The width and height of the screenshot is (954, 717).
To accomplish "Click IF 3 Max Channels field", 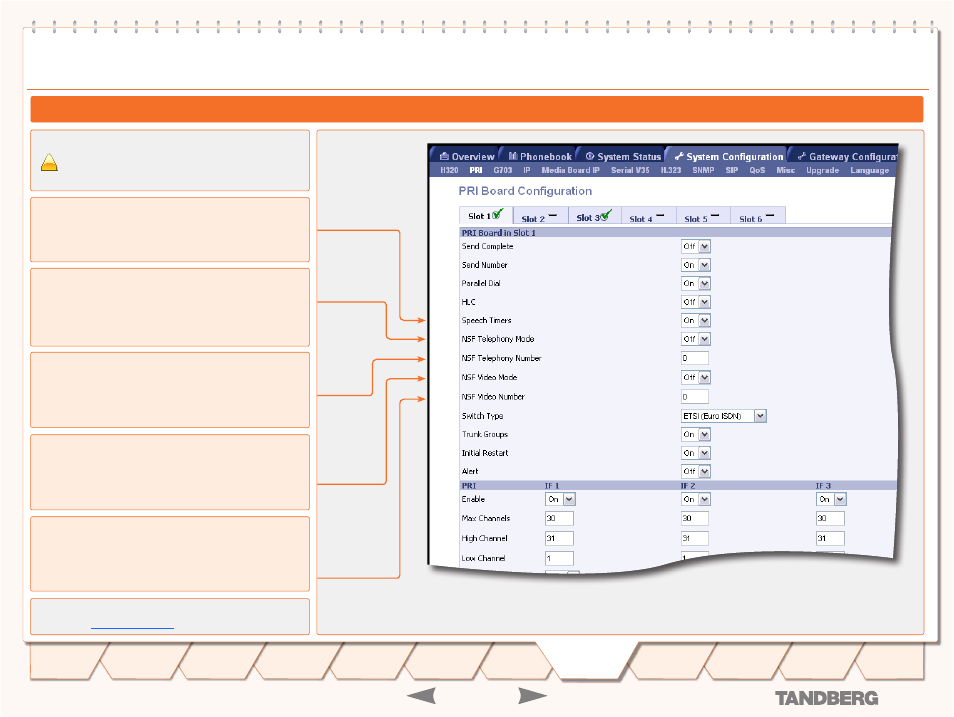I will 830,519.
